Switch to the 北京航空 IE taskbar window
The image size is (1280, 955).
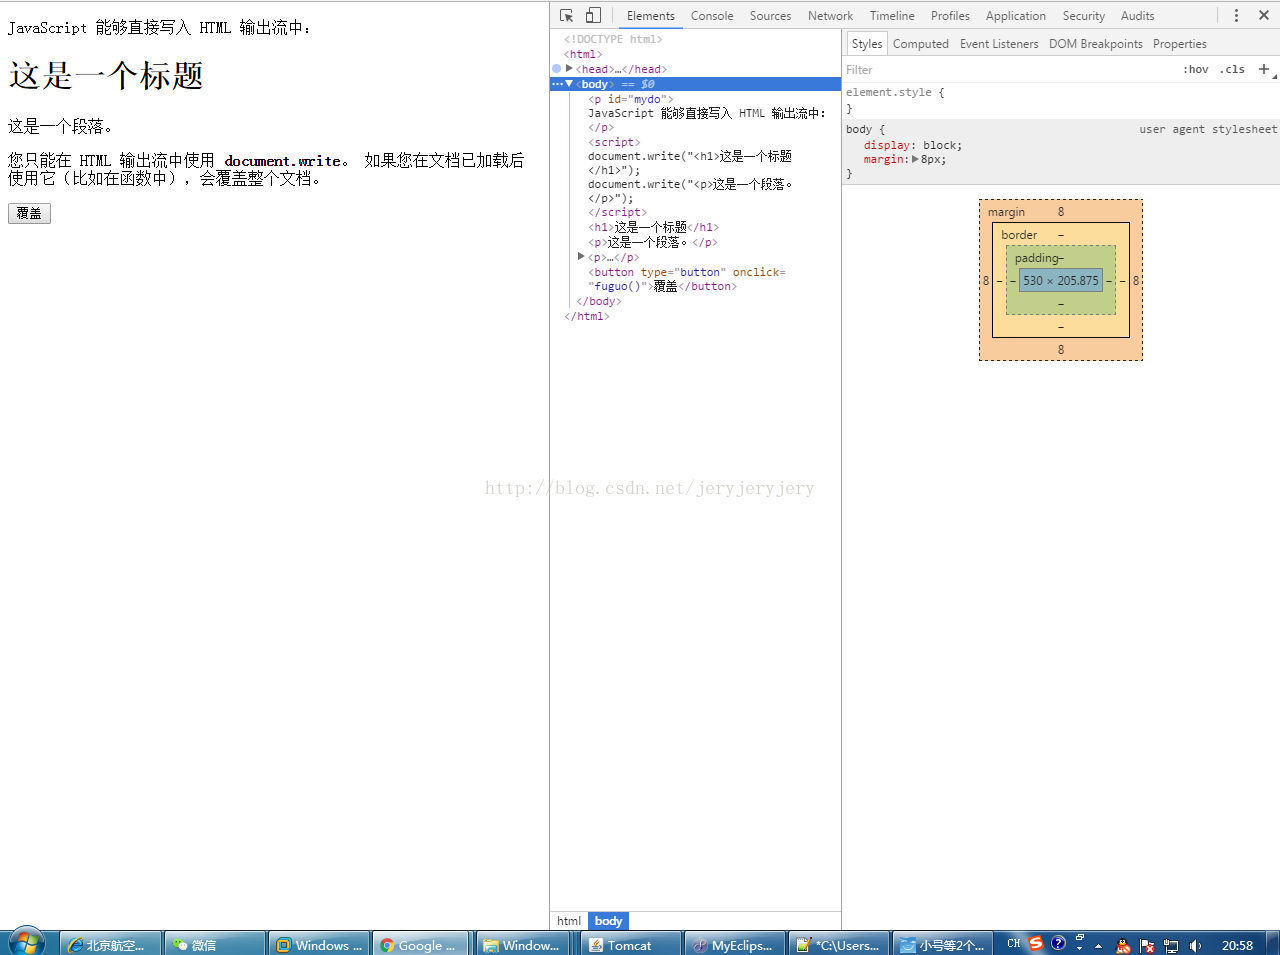click(111, 945)
